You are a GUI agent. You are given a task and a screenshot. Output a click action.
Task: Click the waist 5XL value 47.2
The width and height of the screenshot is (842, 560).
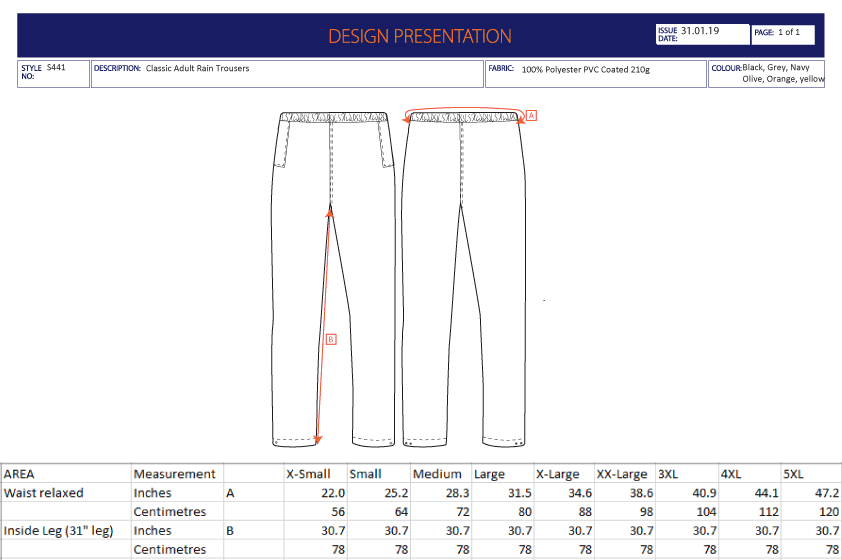[x=827, y=493]
